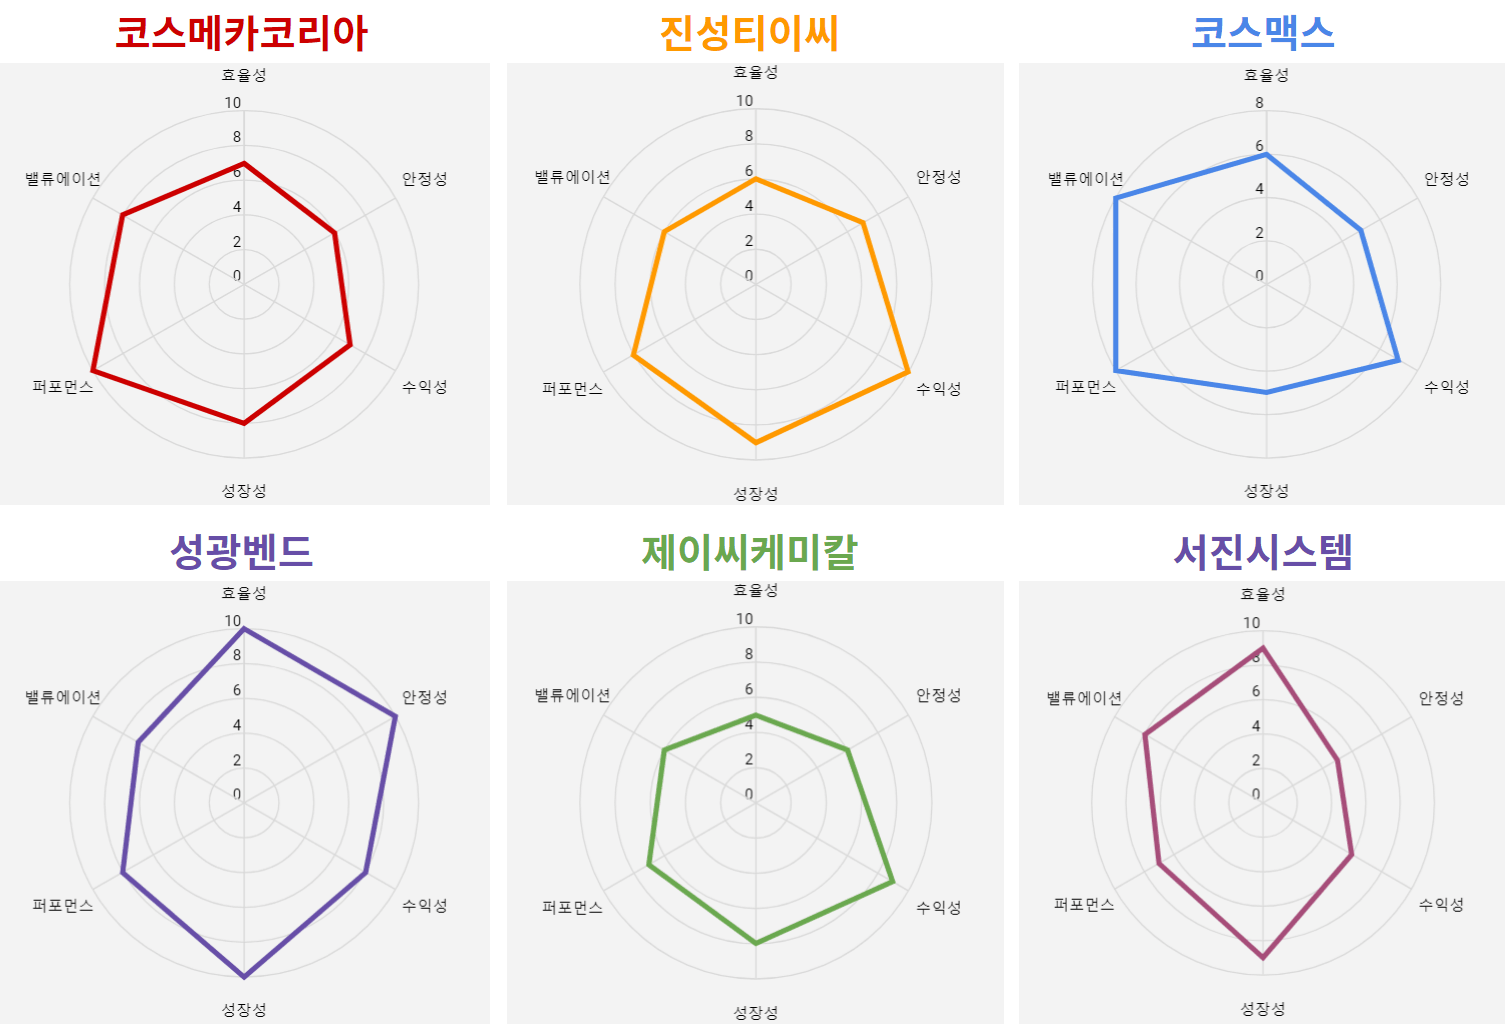Select 퍼포먼스 label in 코스맥스 chart
The width and height of the screenshot is (1505, 1025).
1085,387
